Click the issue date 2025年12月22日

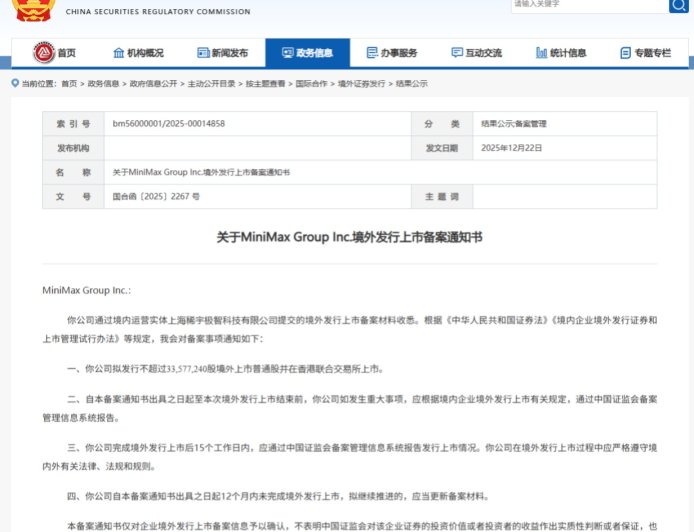pos(511,148)
